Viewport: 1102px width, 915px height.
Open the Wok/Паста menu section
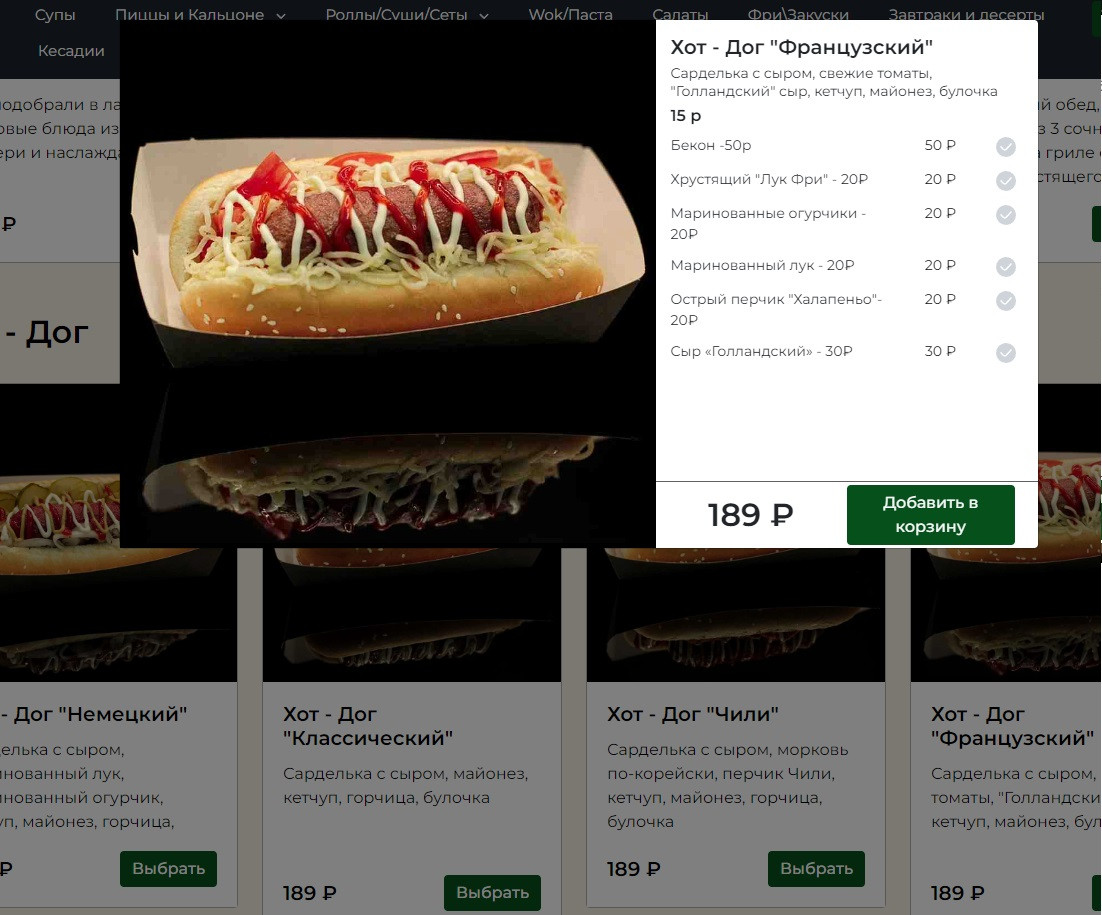click(570, 14)
